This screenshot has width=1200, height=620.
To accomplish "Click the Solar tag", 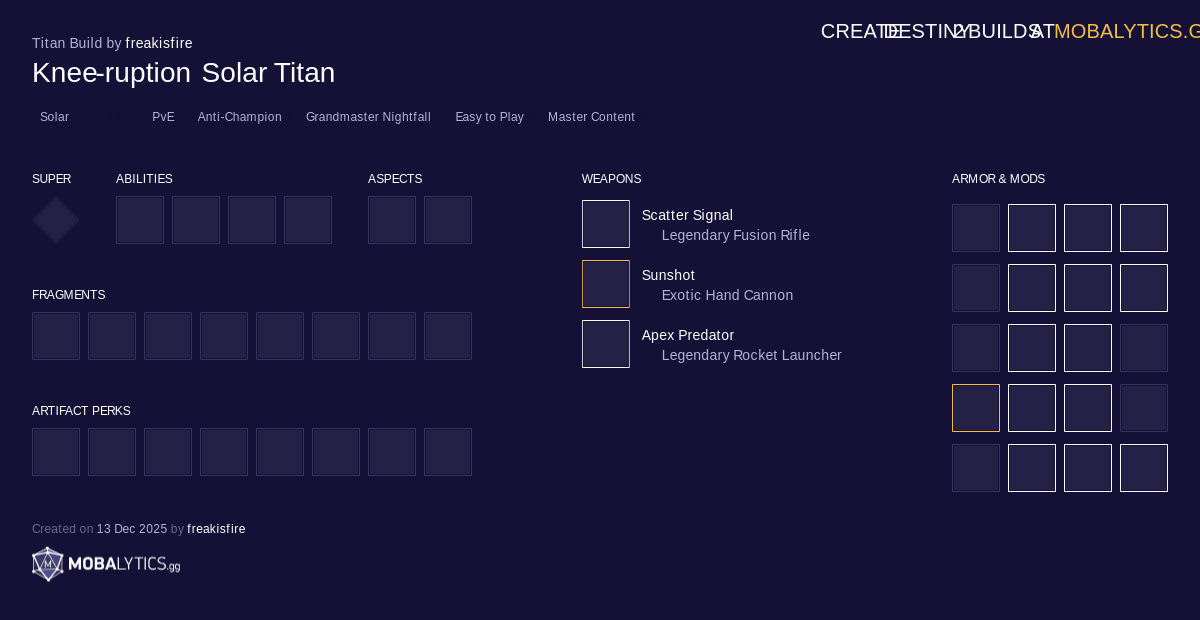I will 54,117.
